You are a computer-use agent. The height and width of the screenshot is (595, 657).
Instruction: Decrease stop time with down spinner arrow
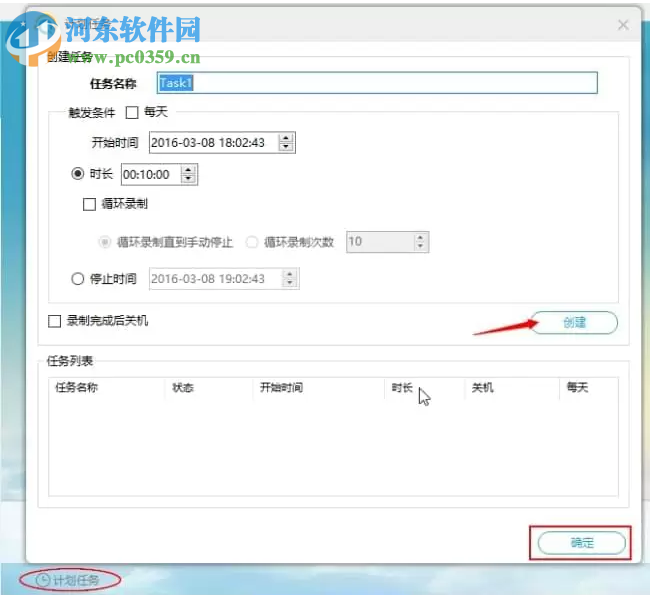290,283
